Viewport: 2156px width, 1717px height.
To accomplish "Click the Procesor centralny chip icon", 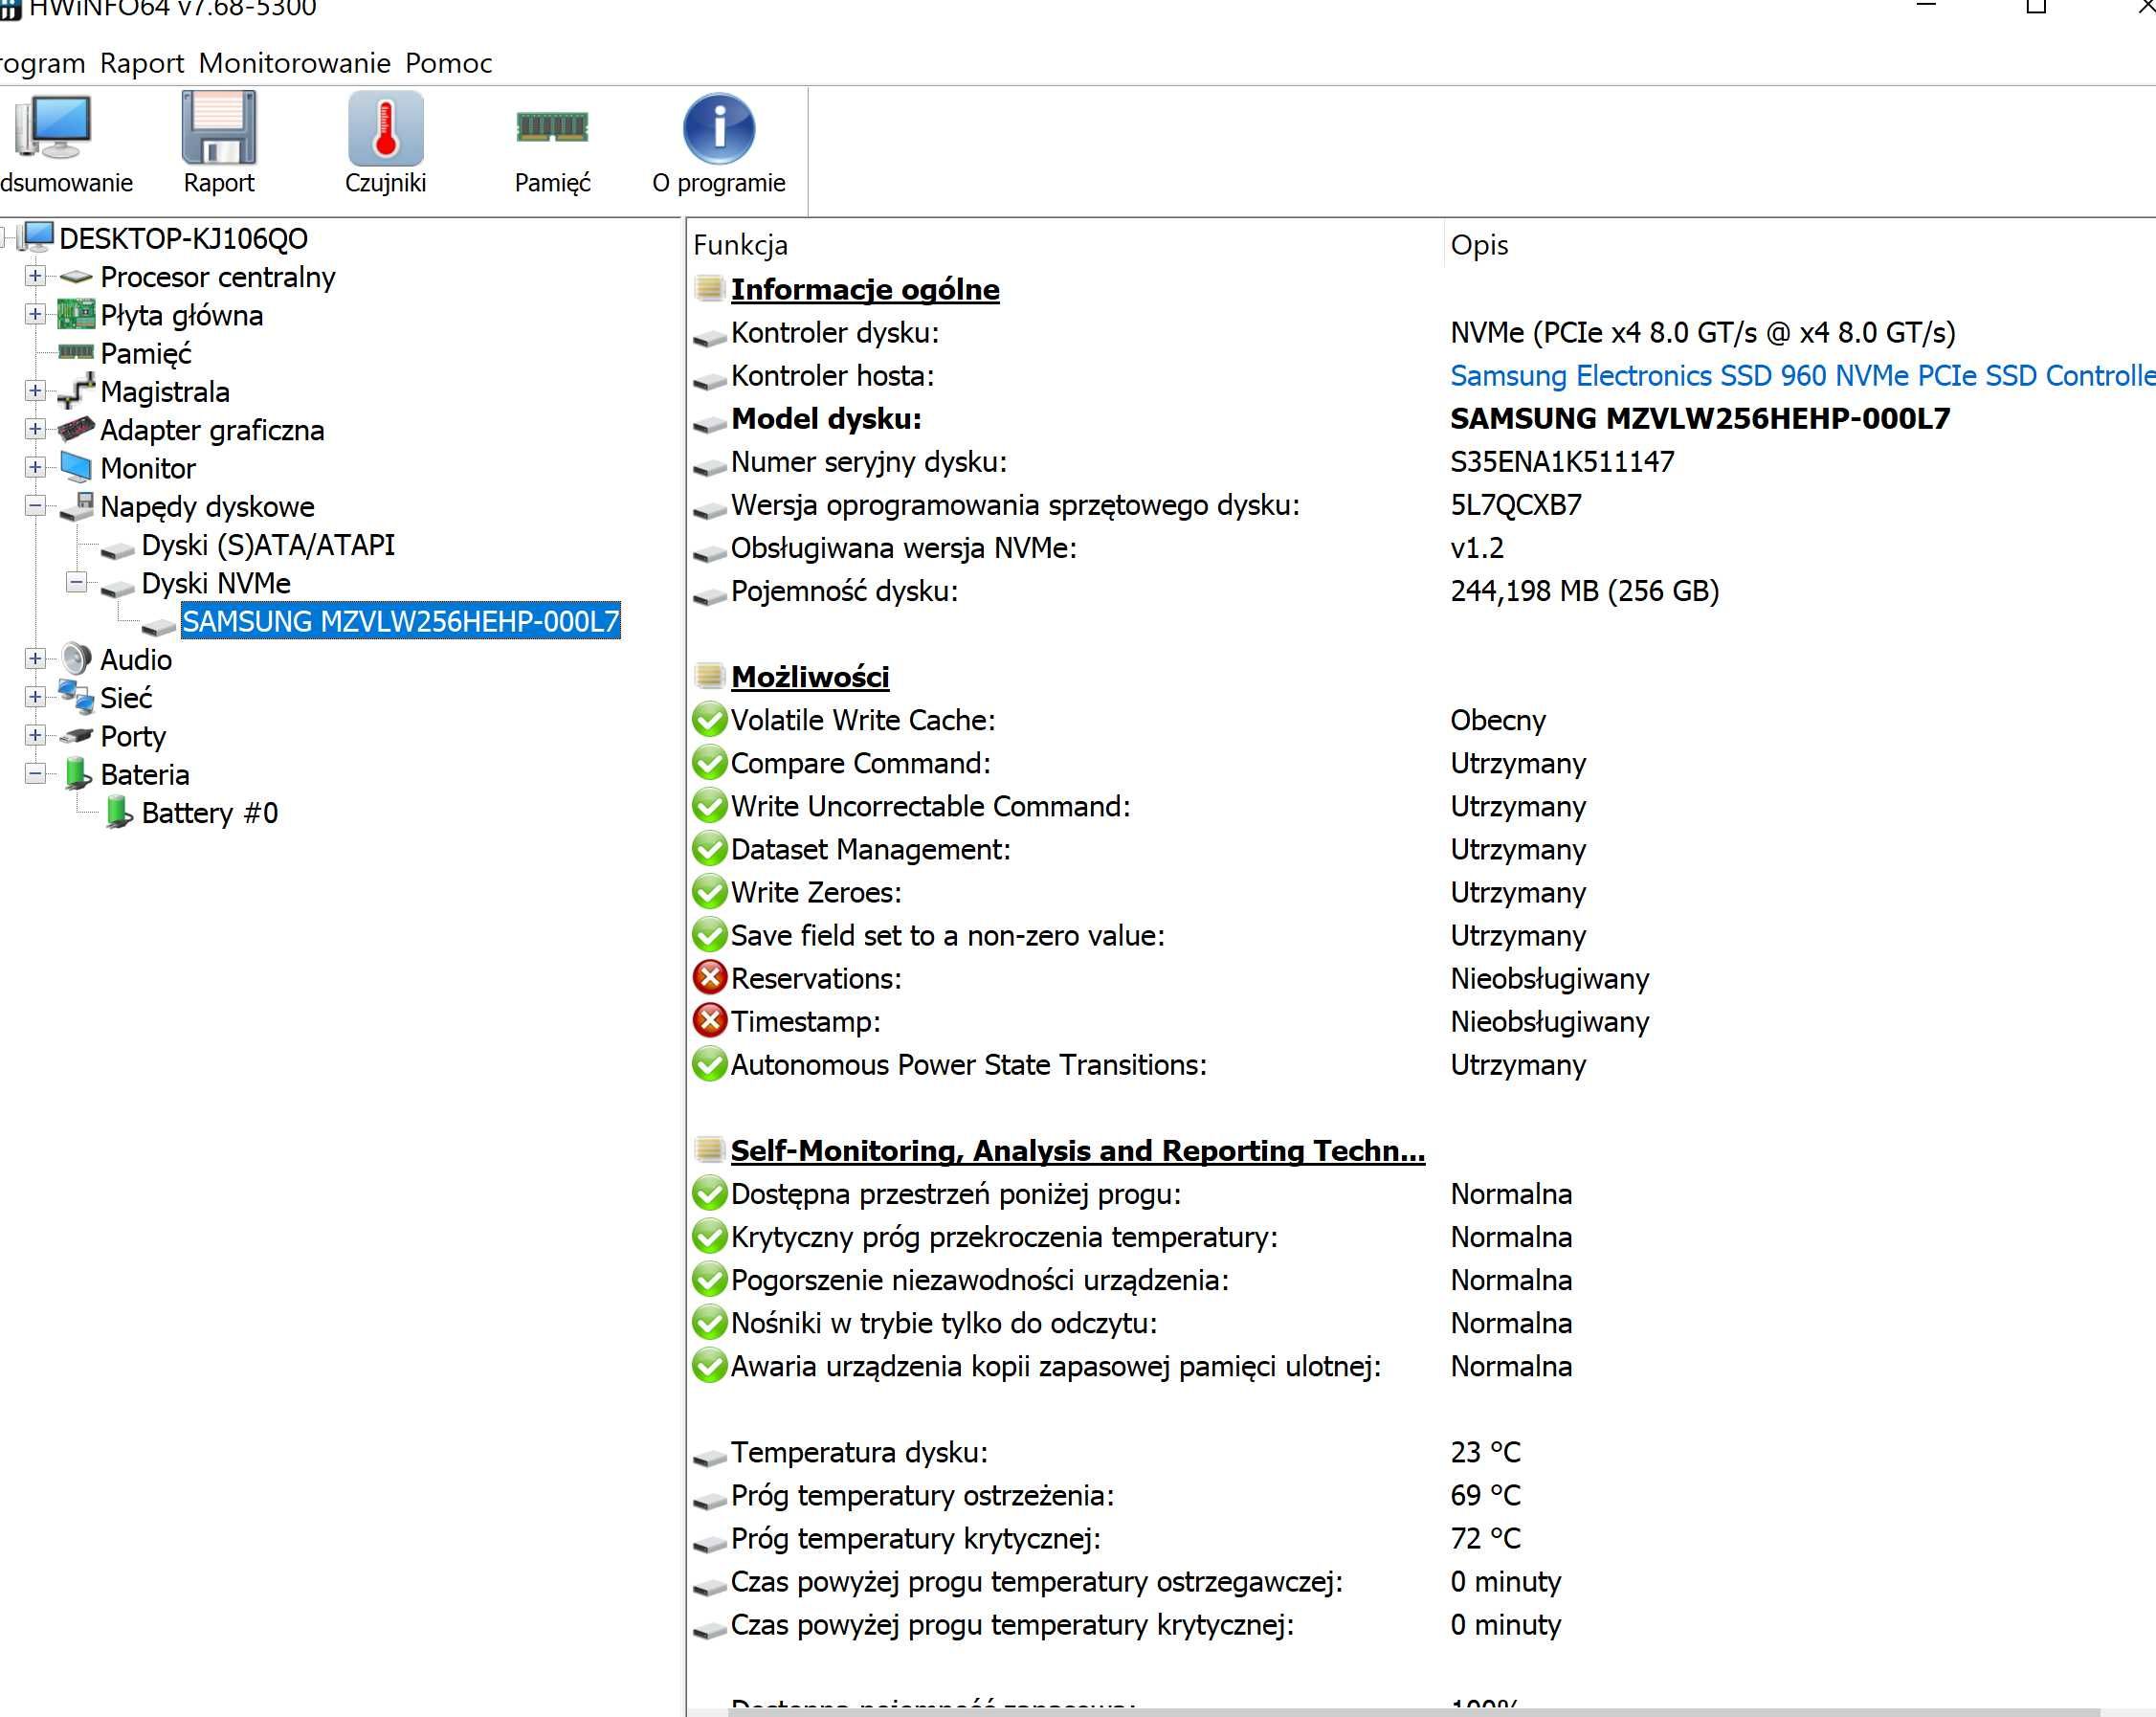I will [76, 277].
